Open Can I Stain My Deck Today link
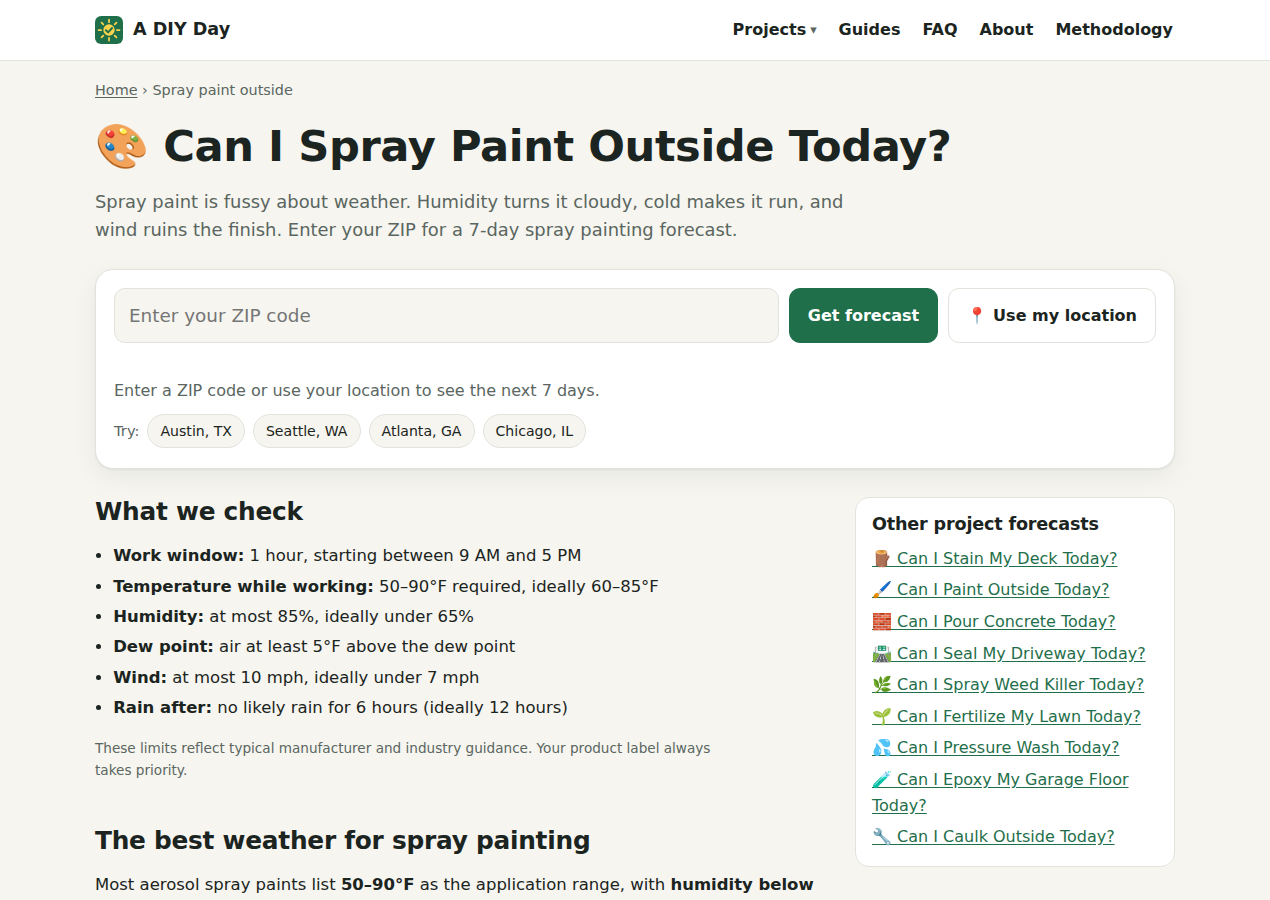Image resolution: width=1270 pixels, height=900 pixels. (x=994, y=558)
